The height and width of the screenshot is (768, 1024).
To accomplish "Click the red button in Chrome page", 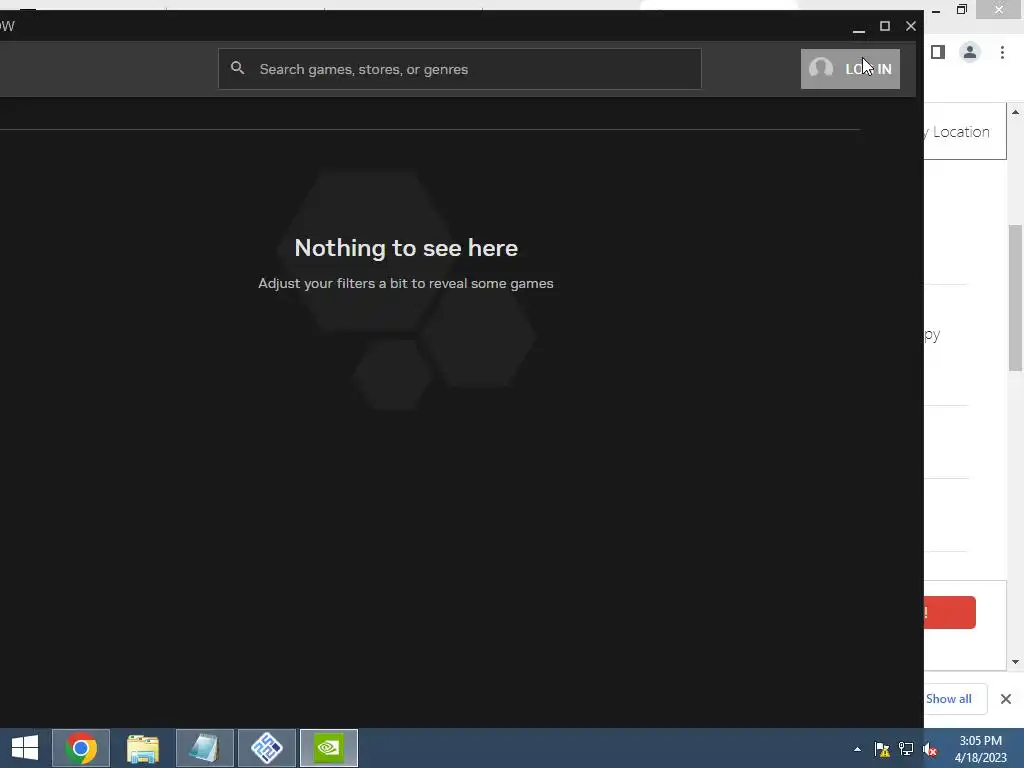I will pos(950,613).
